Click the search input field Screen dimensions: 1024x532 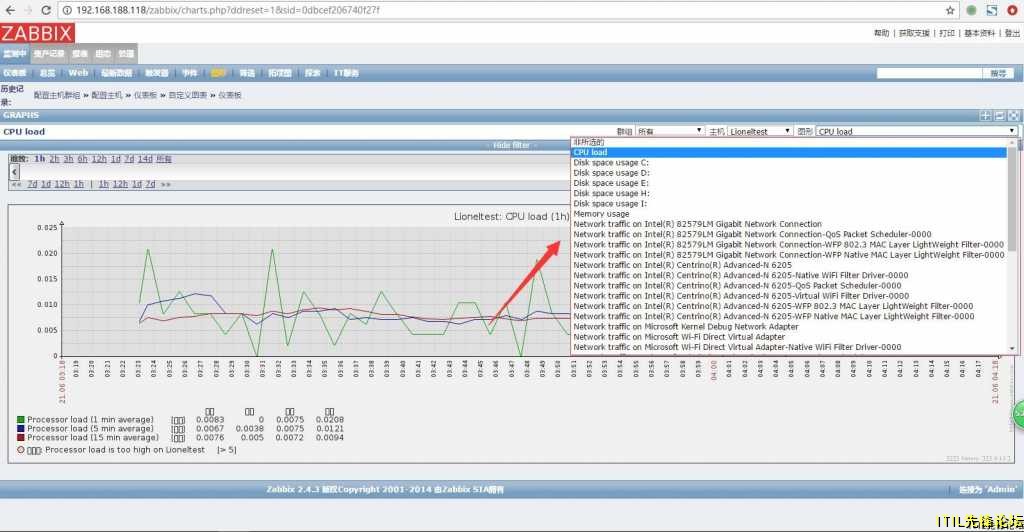pyautogui.click(x=929, y=73)
